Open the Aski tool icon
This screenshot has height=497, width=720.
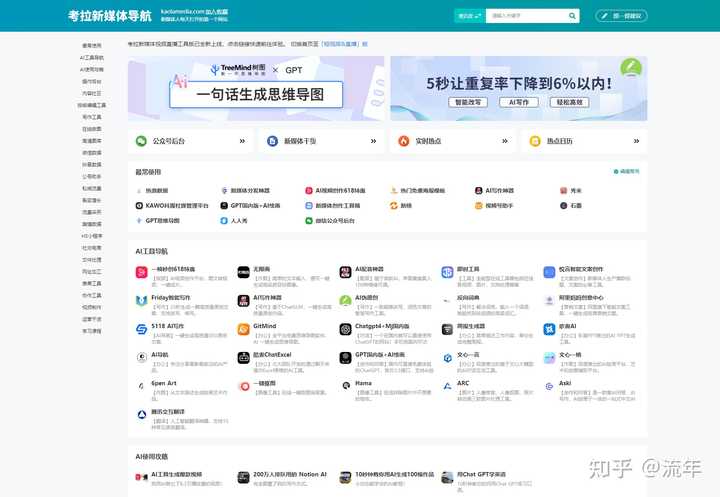pos(549,386)
